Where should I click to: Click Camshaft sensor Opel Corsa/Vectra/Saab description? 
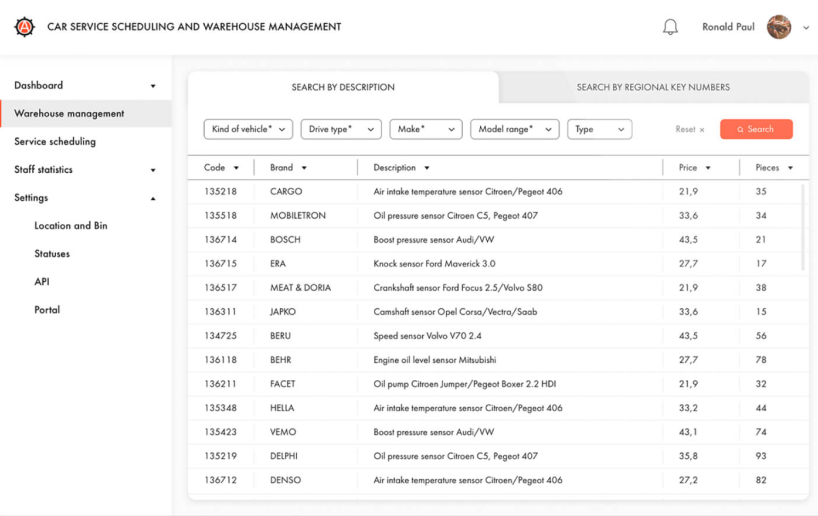coord(455,311)
